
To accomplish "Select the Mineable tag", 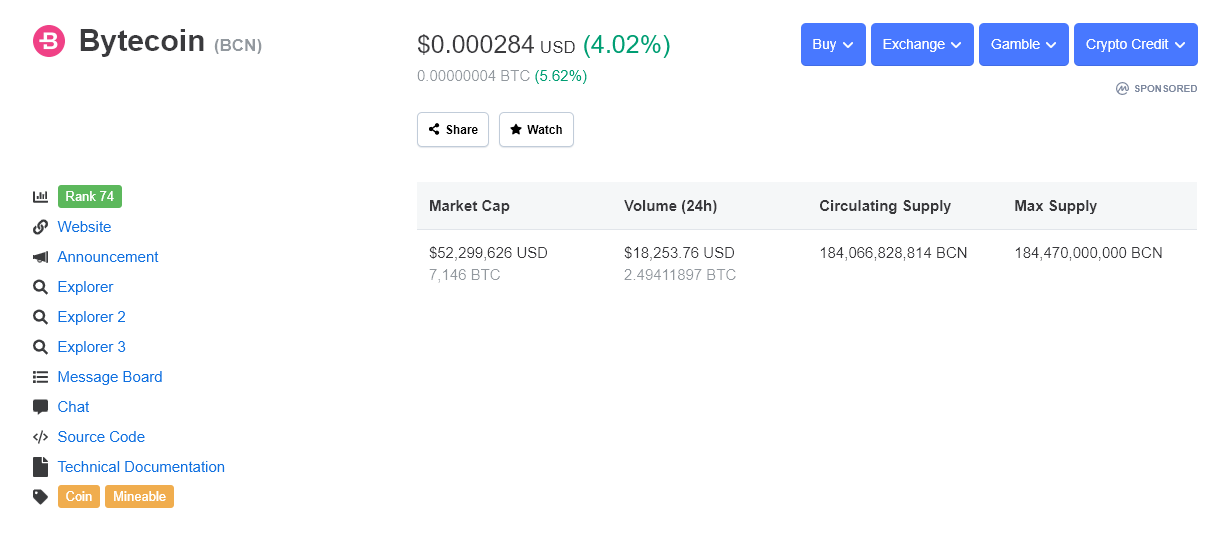I will (x=139, y=497).
